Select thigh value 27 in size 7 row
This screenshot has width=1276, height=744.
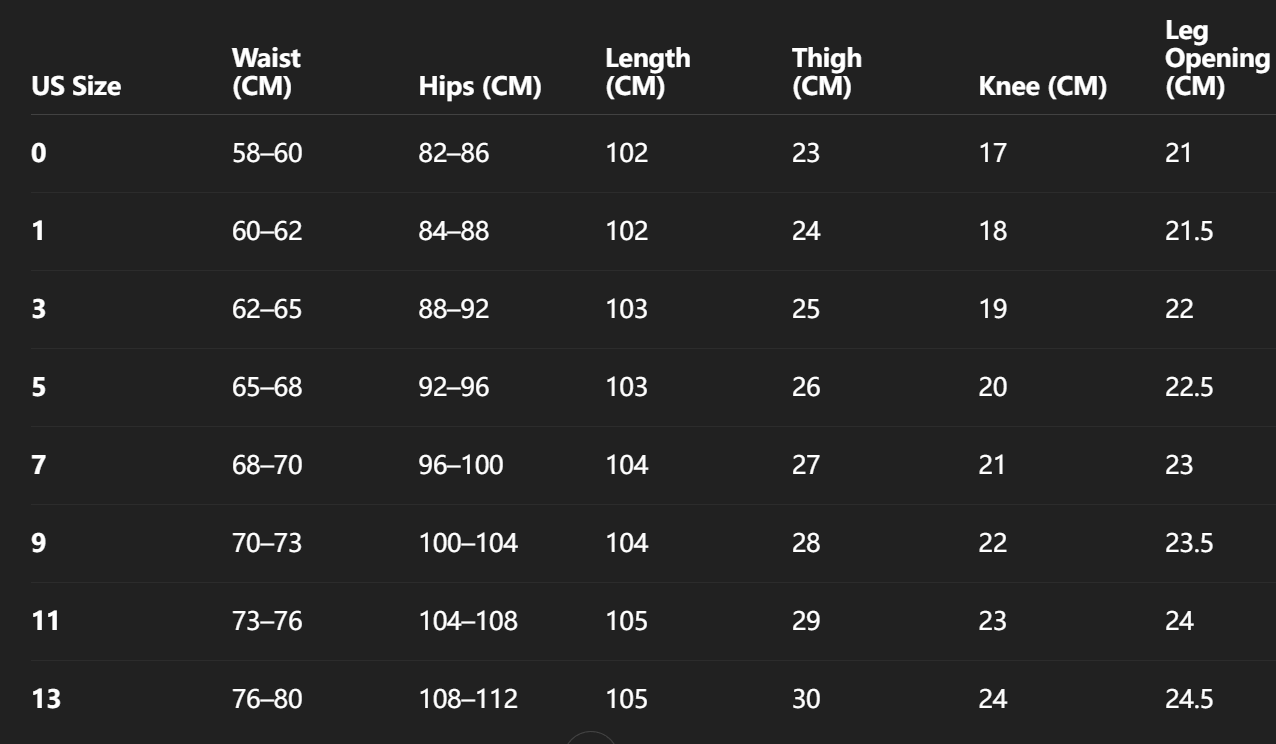pos(806,466)
